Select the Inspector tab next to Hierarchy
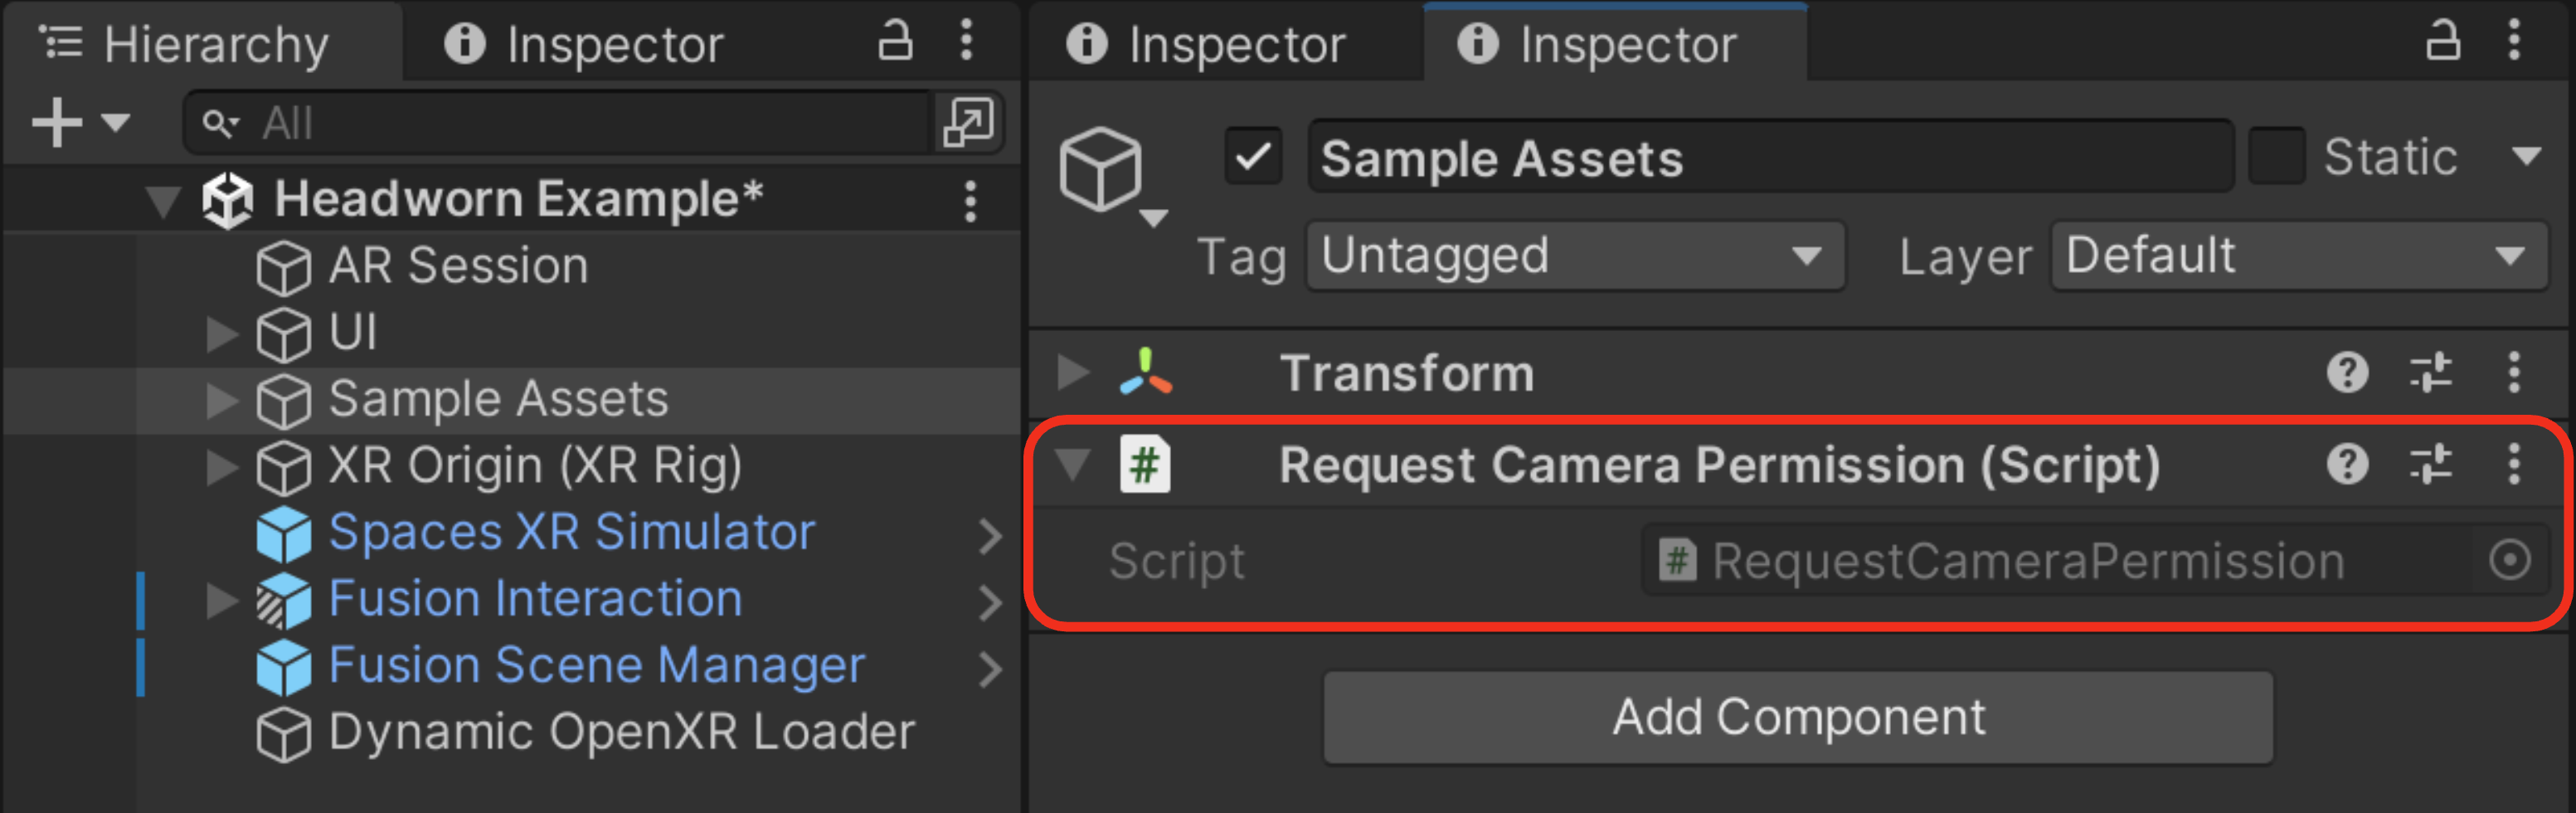2576x813 pixels. 584,44
